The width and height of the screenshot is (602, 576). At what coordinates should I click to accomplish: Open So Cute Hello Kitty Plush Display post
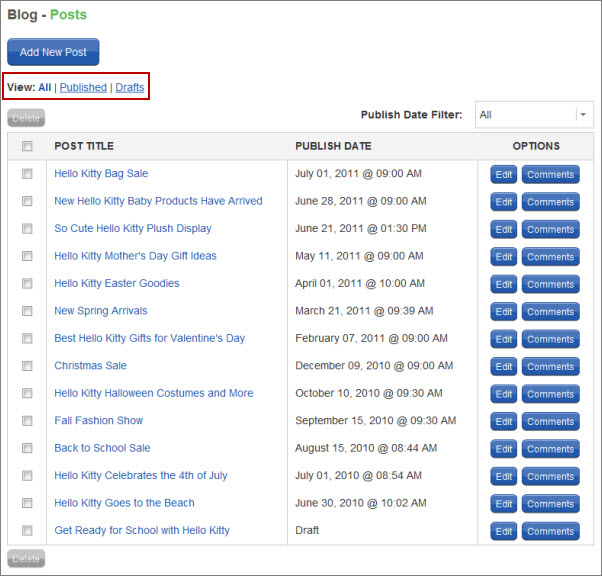click(133, 228)
